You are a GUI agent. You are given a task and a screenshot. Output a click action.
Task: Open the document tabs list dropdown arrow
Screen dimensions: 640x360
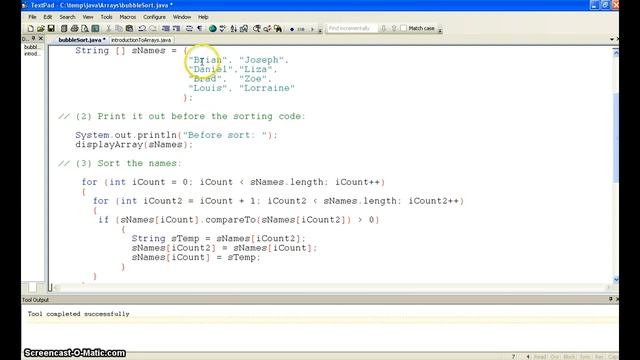click(x=612, y=40)
